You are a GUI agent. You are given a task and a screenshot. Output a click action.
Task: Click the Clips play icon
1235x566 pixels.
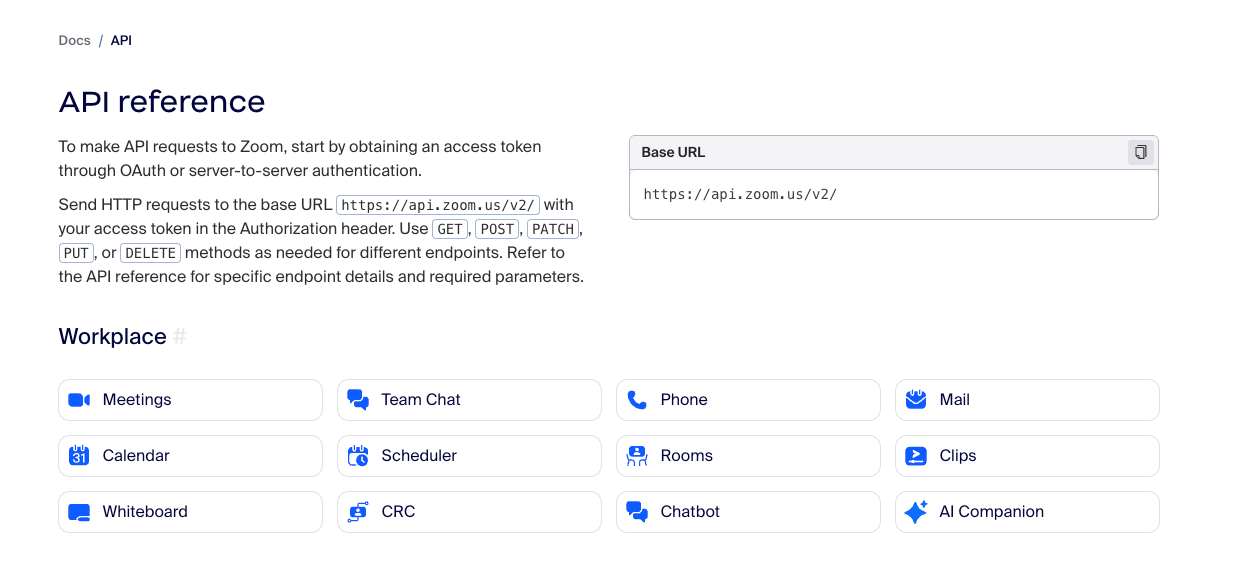(x=915, y=456)
